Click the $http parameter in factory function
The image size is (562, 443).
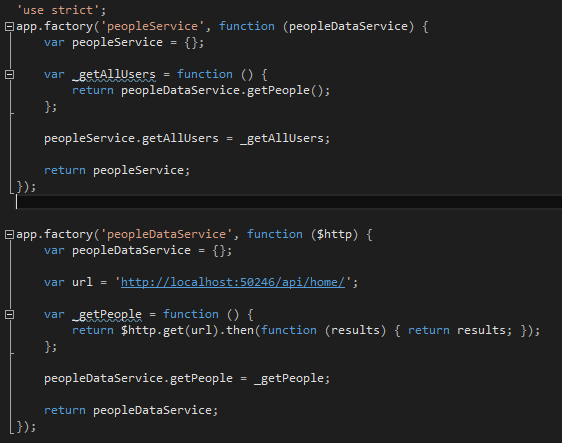click(334, 234)
